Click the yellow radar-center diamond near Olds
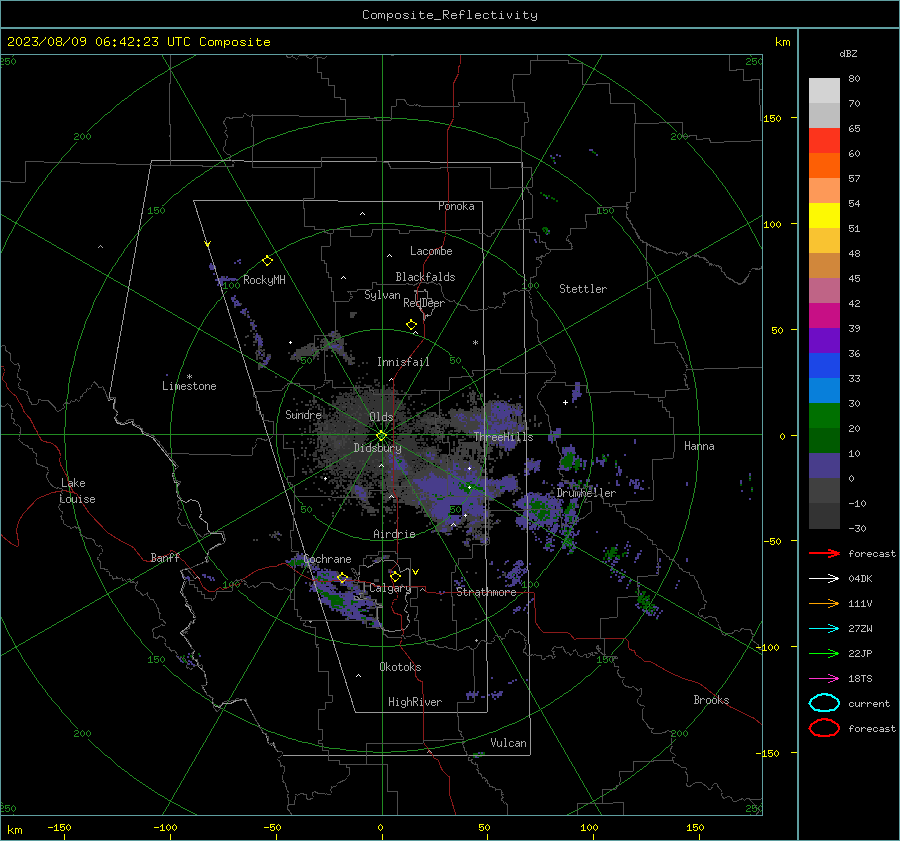The height and width of the screenshot is (841, 900). [x=381, y=436]
